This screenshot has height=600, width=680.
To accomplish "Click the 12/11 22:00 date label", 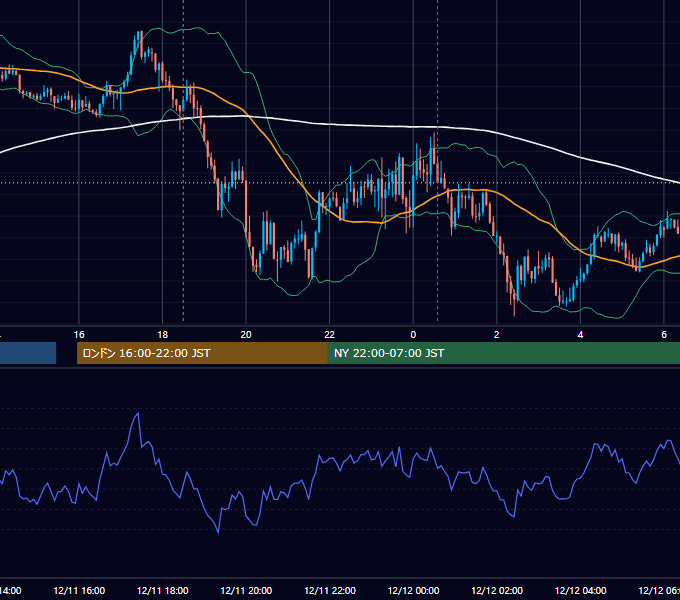I will 330,590.
